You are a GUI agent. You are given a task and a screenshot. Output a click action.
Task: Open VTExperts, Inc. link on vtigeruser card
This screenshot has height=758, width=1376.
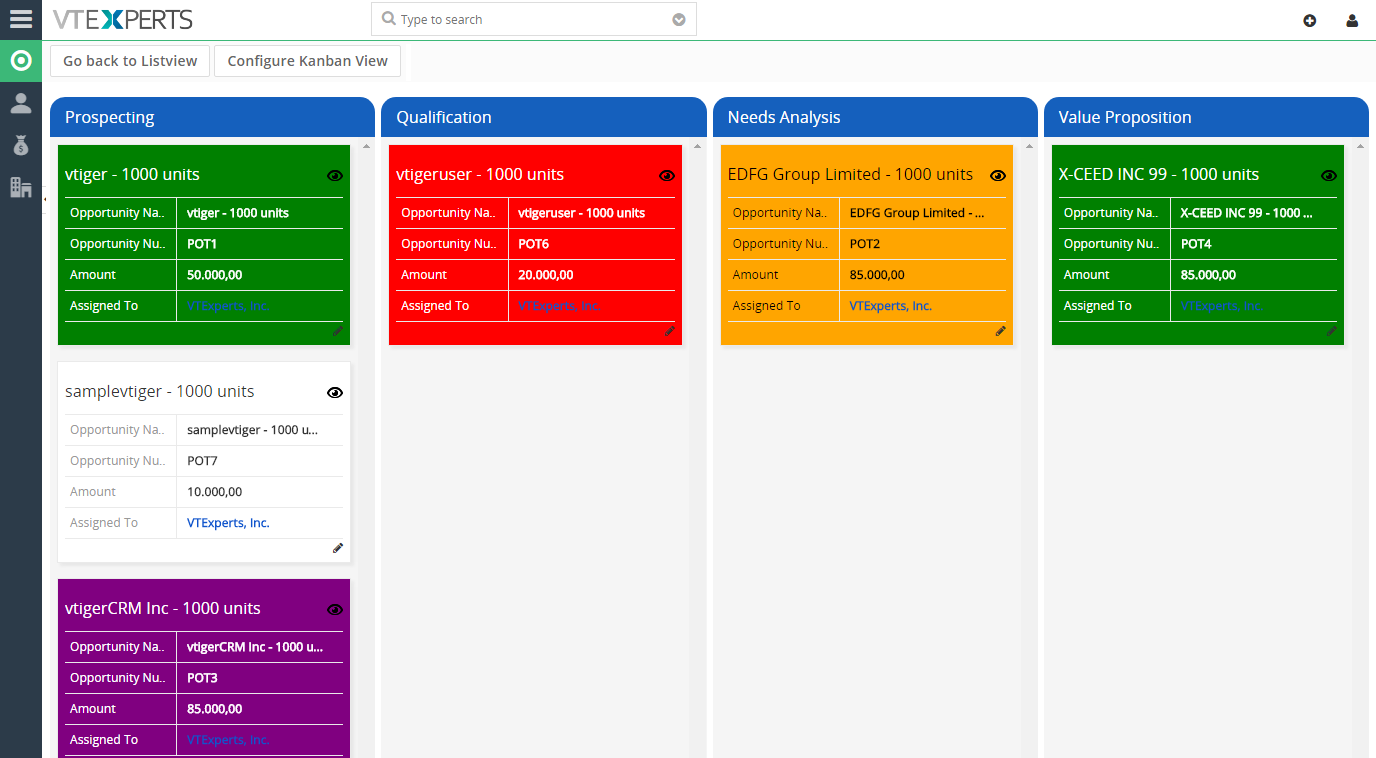click(559, 306)
